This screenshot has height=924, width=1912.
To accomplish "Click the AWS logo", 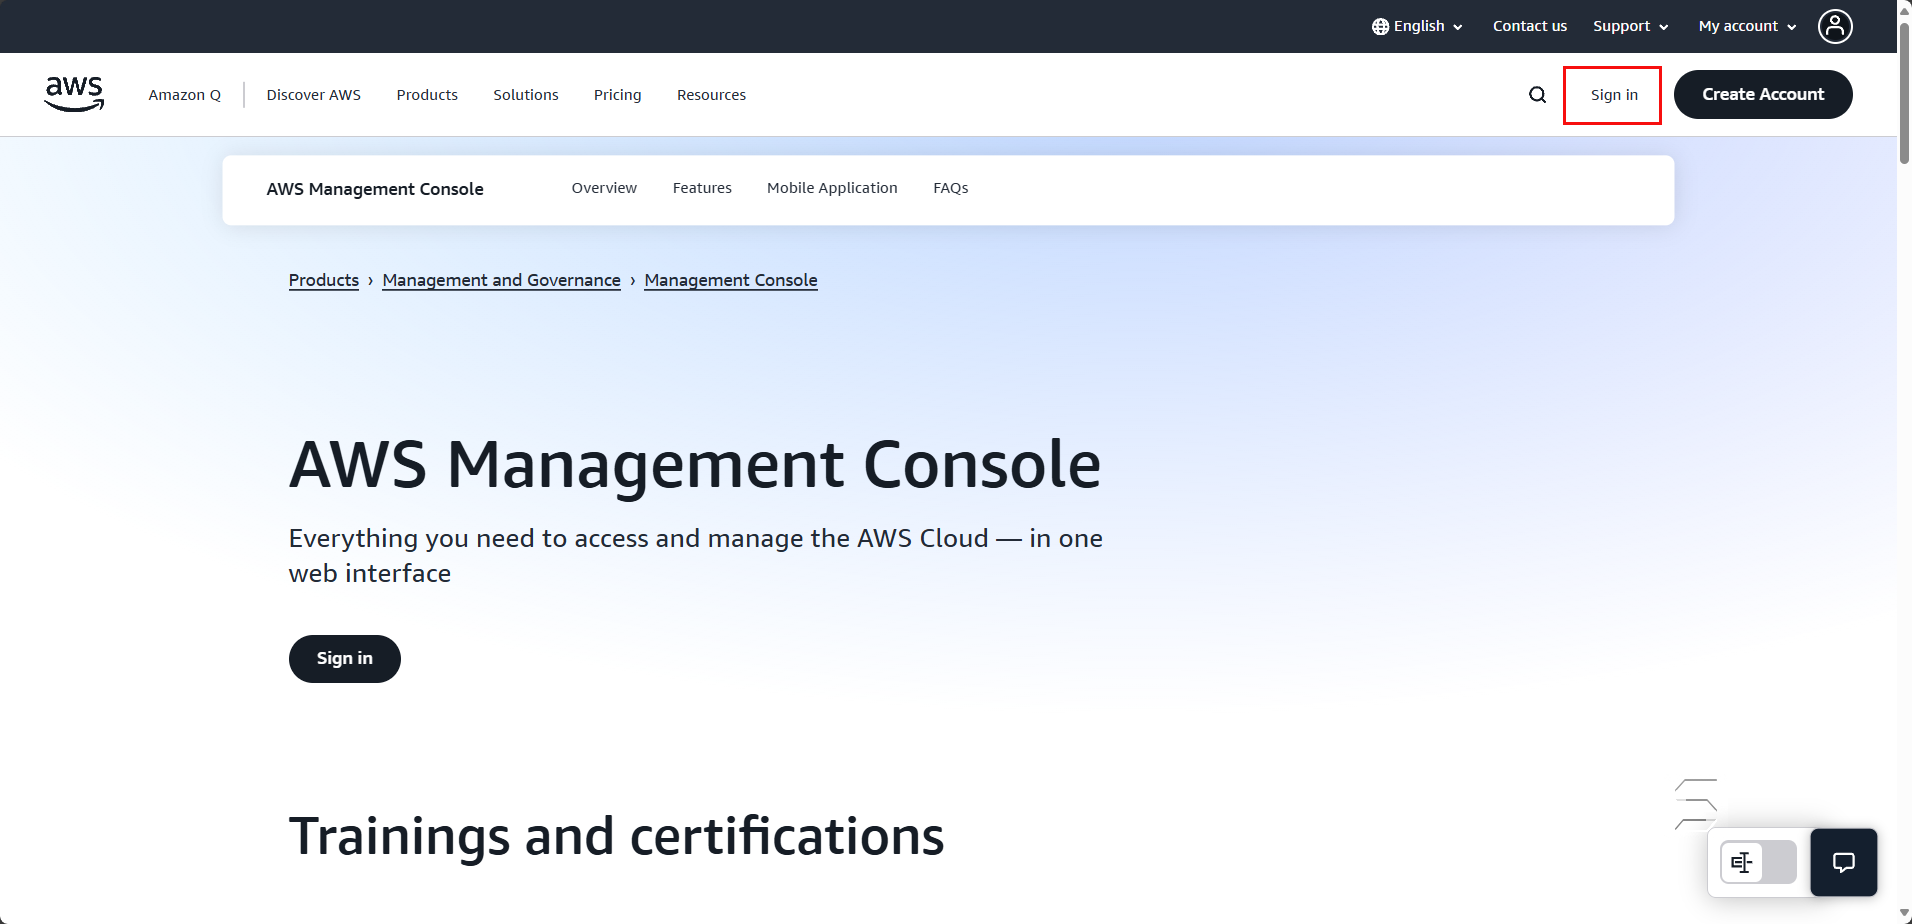I will [74, 94].
